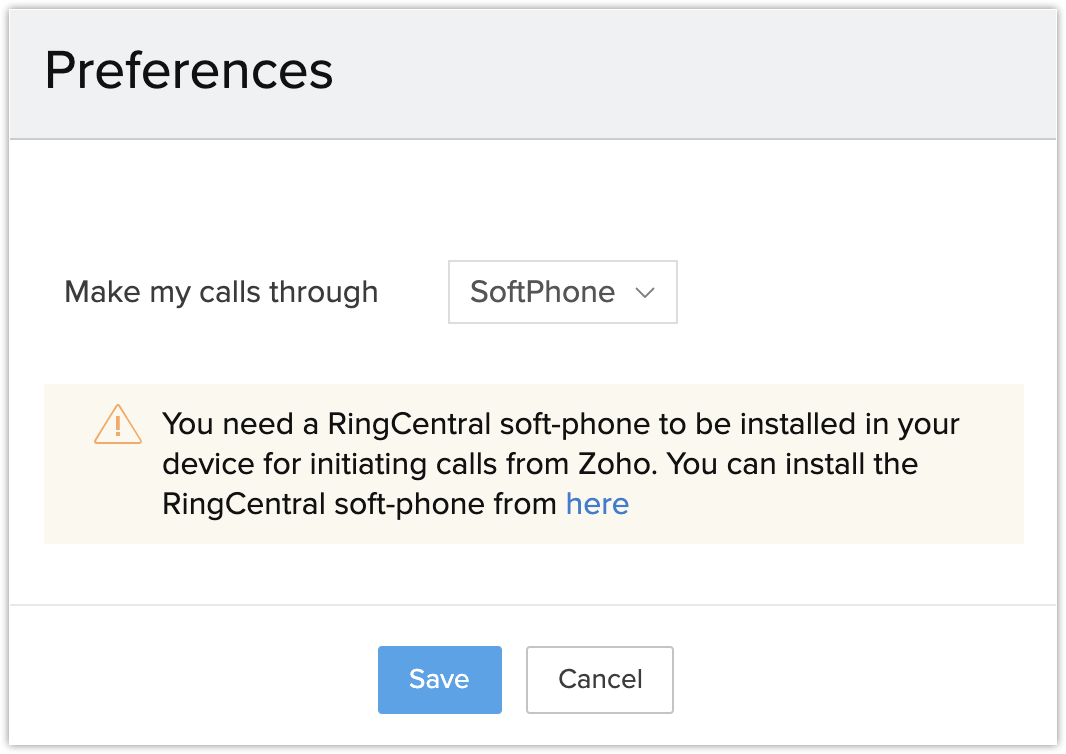Click the "Make my calls through" label
The image size is (1066, 754).
(221, 292)
